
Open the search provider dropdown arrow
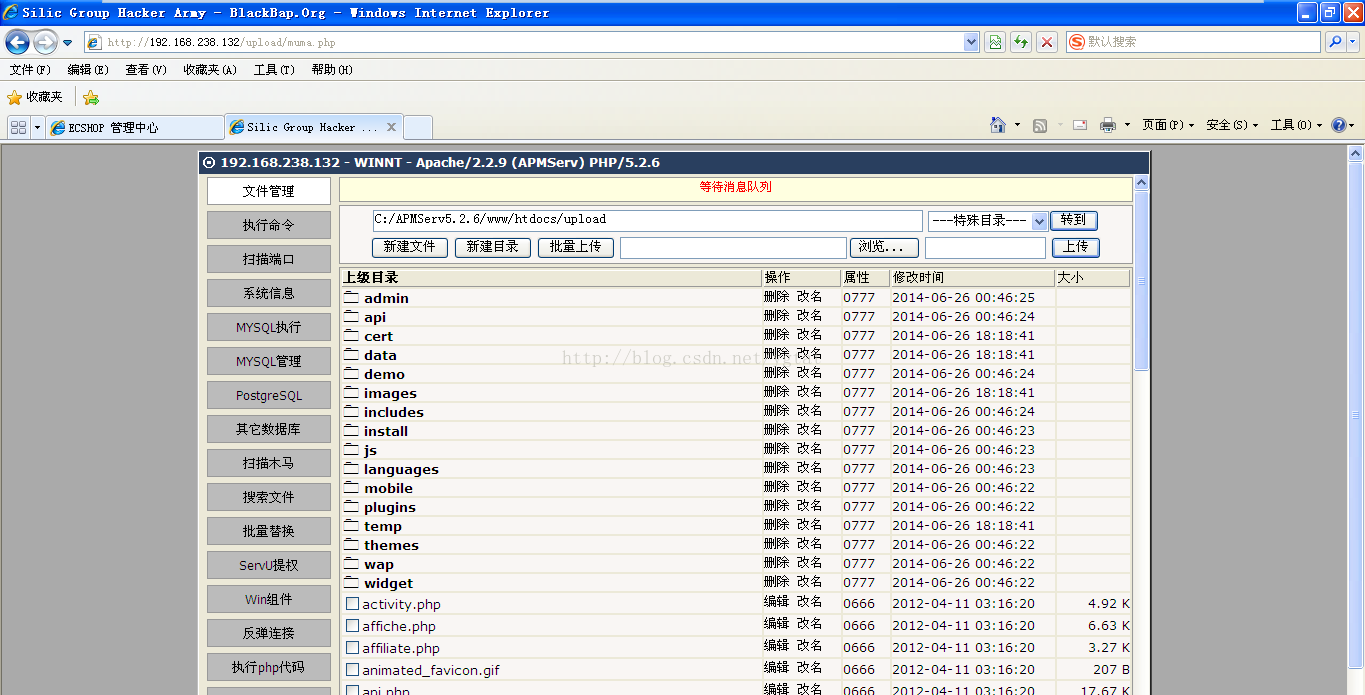click(1352, 42)
